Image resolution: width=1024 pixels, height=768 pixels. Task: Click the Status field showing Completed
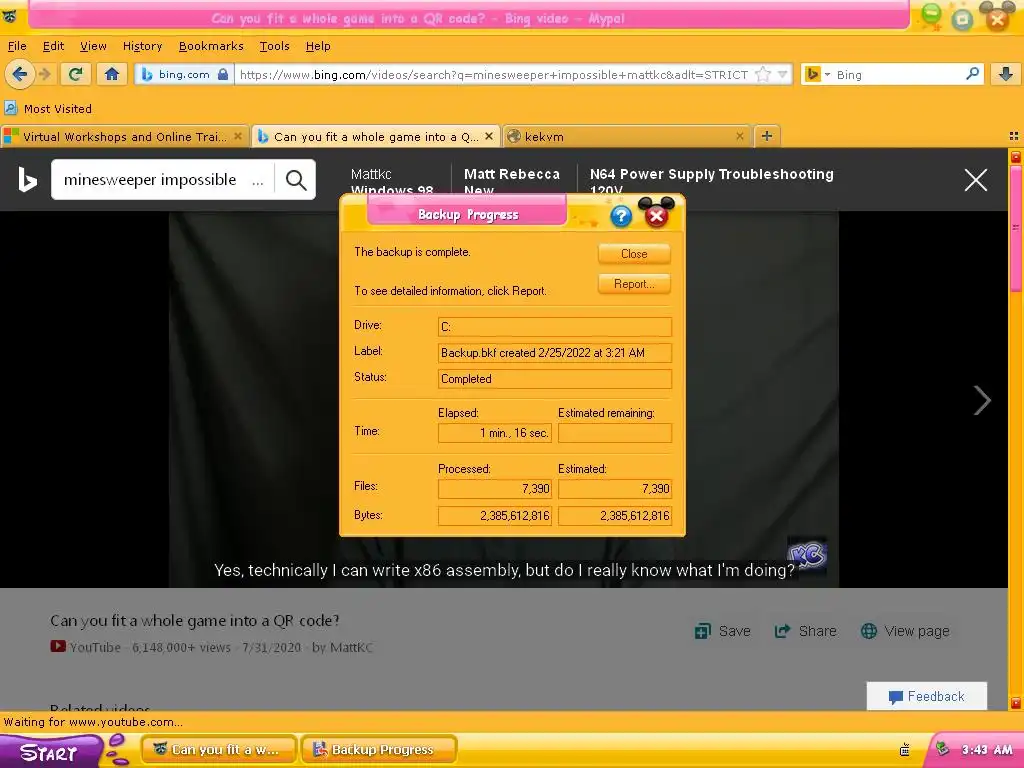pos(554,379)
